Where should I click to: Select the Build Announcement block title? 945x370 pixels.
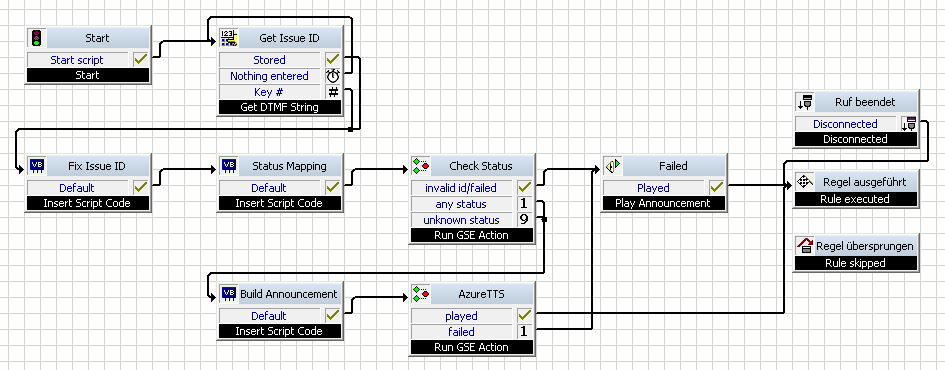click(289, 294)
